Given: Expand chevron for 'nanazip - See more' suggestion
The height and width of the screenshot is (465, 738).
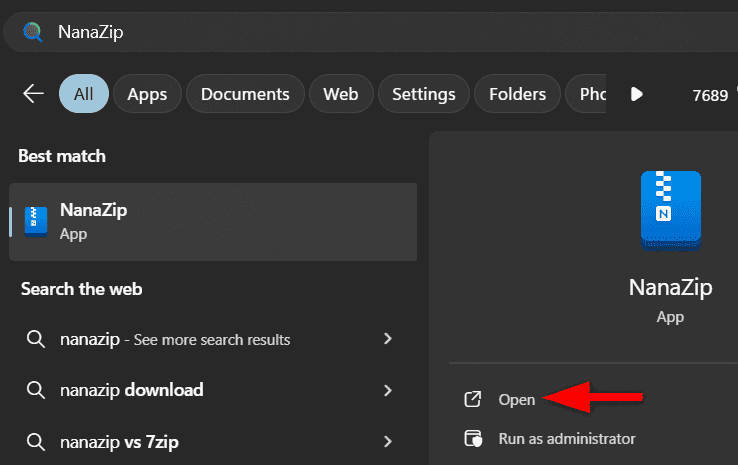Looking at the screenshot, I should (387, 338).
